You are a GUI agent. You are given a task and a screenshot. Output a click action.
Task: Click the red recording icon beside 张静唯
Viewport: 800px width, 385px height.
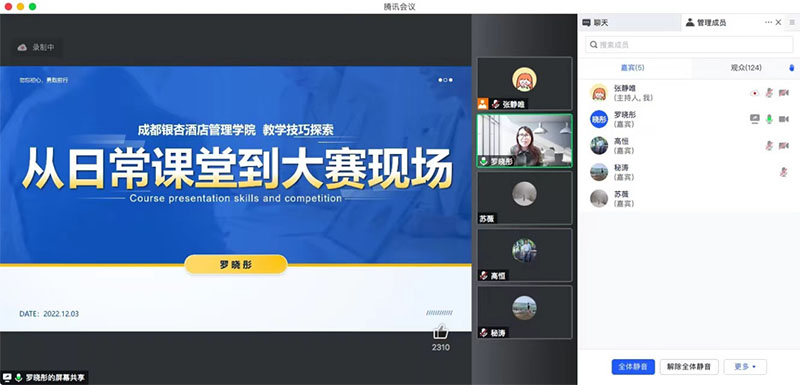[x=755, y=93]
